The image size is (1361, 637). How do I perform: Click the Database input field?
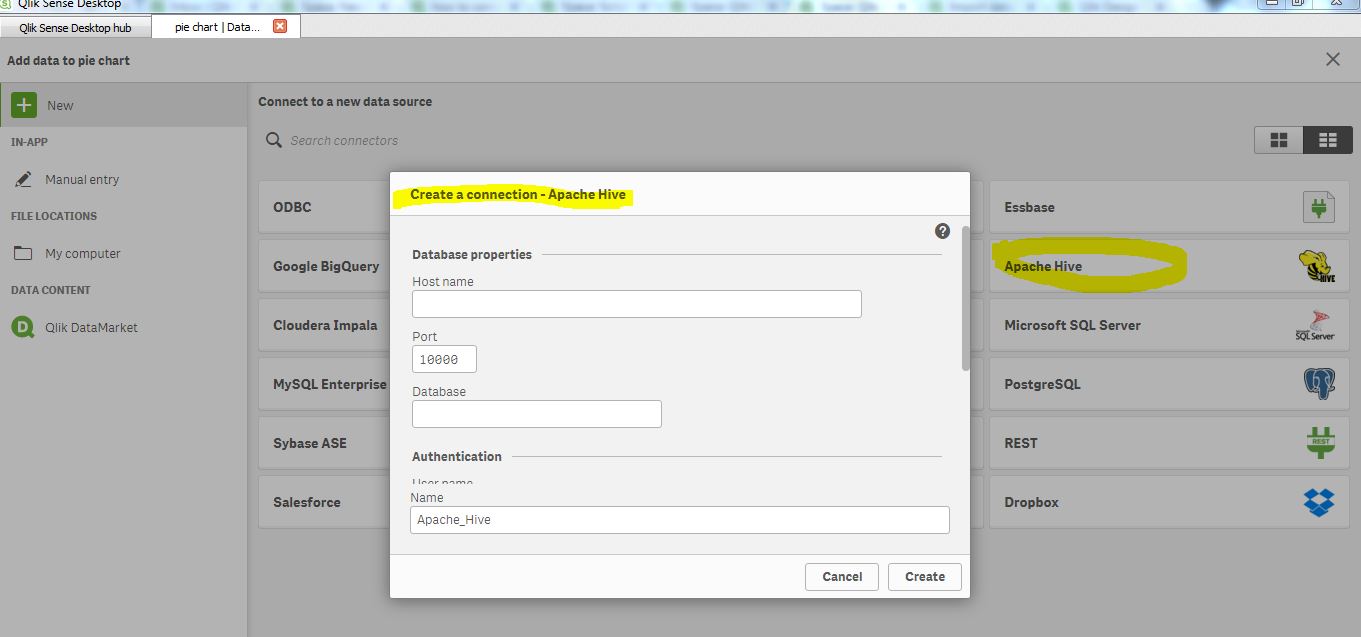pos(536,414)
